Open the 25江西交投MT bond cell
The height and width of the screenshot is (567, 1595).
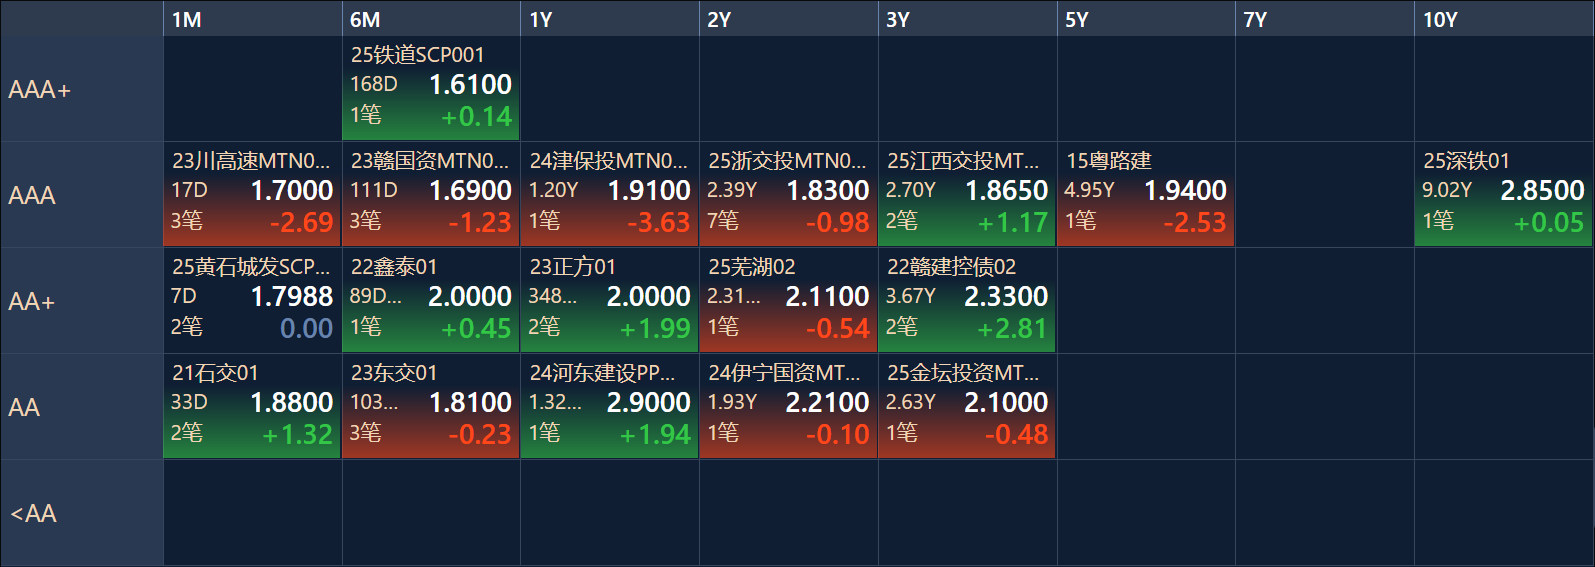(x=968, y=195)
